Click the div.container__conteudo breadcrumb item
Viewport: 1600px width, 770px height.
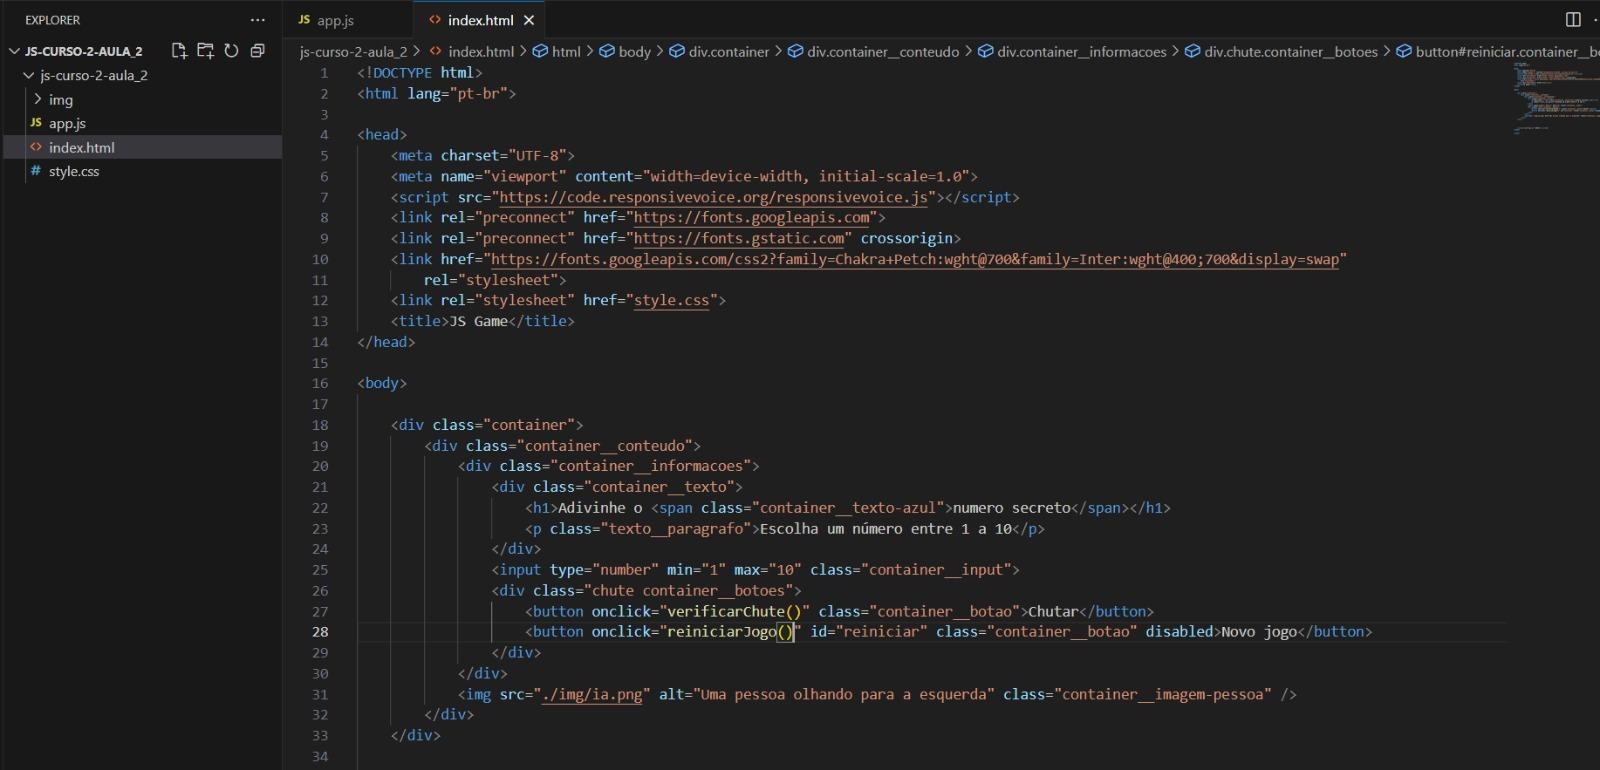(x=883, y=52)
